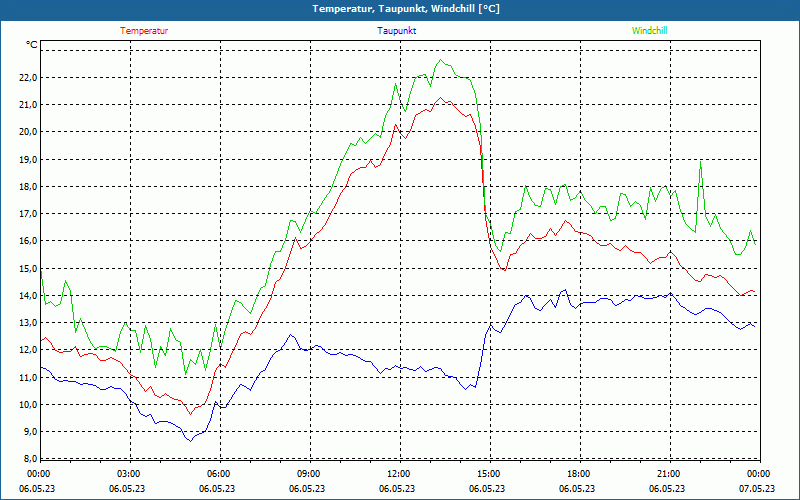Click the '21:00' time label
The width and height of the screenshot is (800, 500).
[x=668, y=474]
